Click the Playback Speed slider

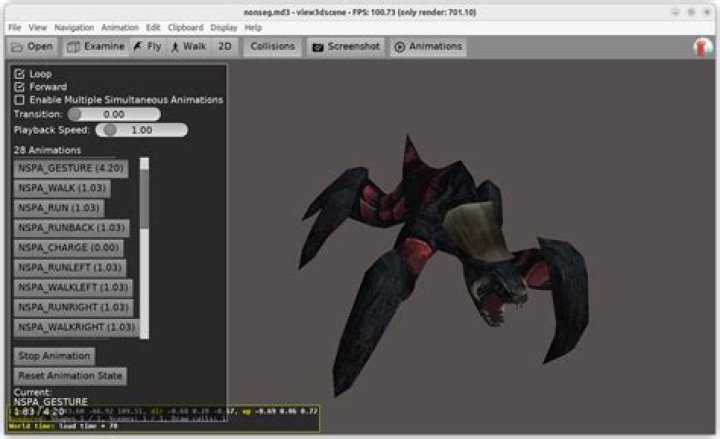(141, 130)
